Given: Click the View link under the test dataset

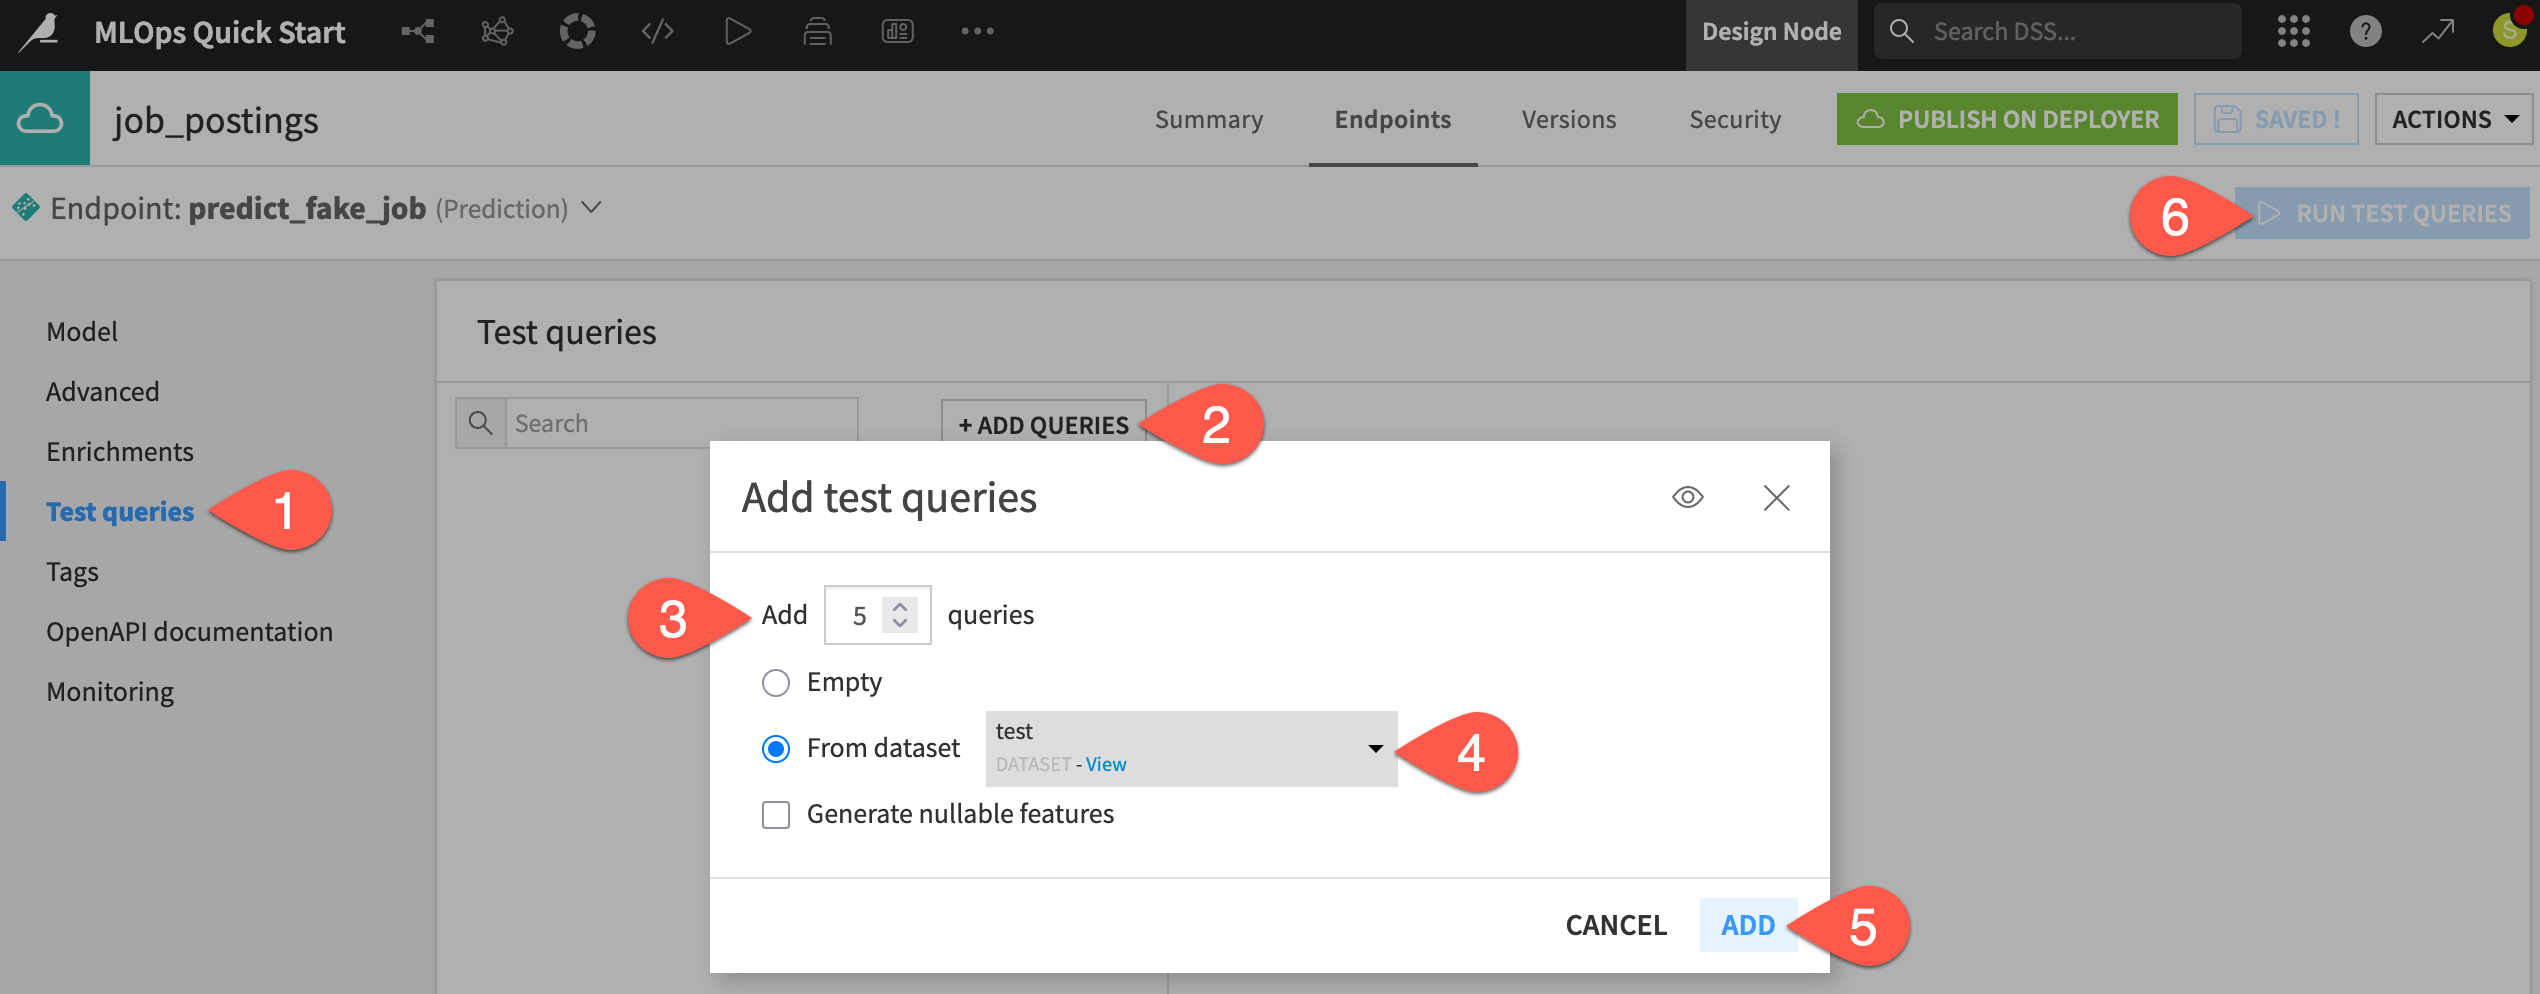Looking at the screenshot, I should point(1105,764).
